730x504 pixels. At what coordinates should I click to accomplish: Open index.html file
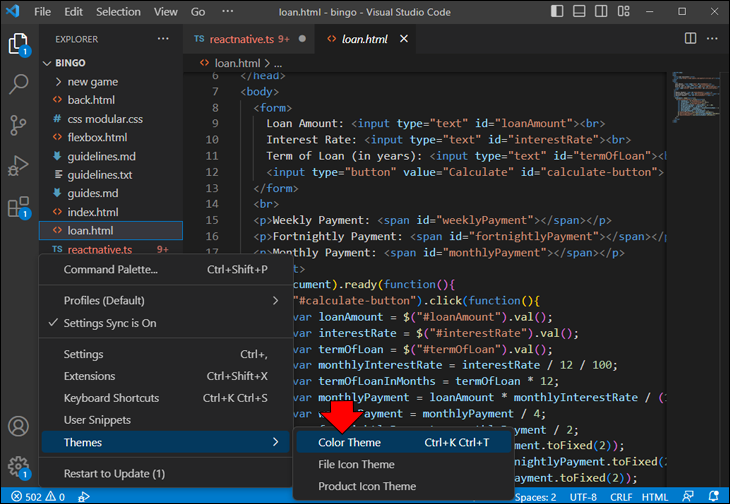click(x=111, y=212)
